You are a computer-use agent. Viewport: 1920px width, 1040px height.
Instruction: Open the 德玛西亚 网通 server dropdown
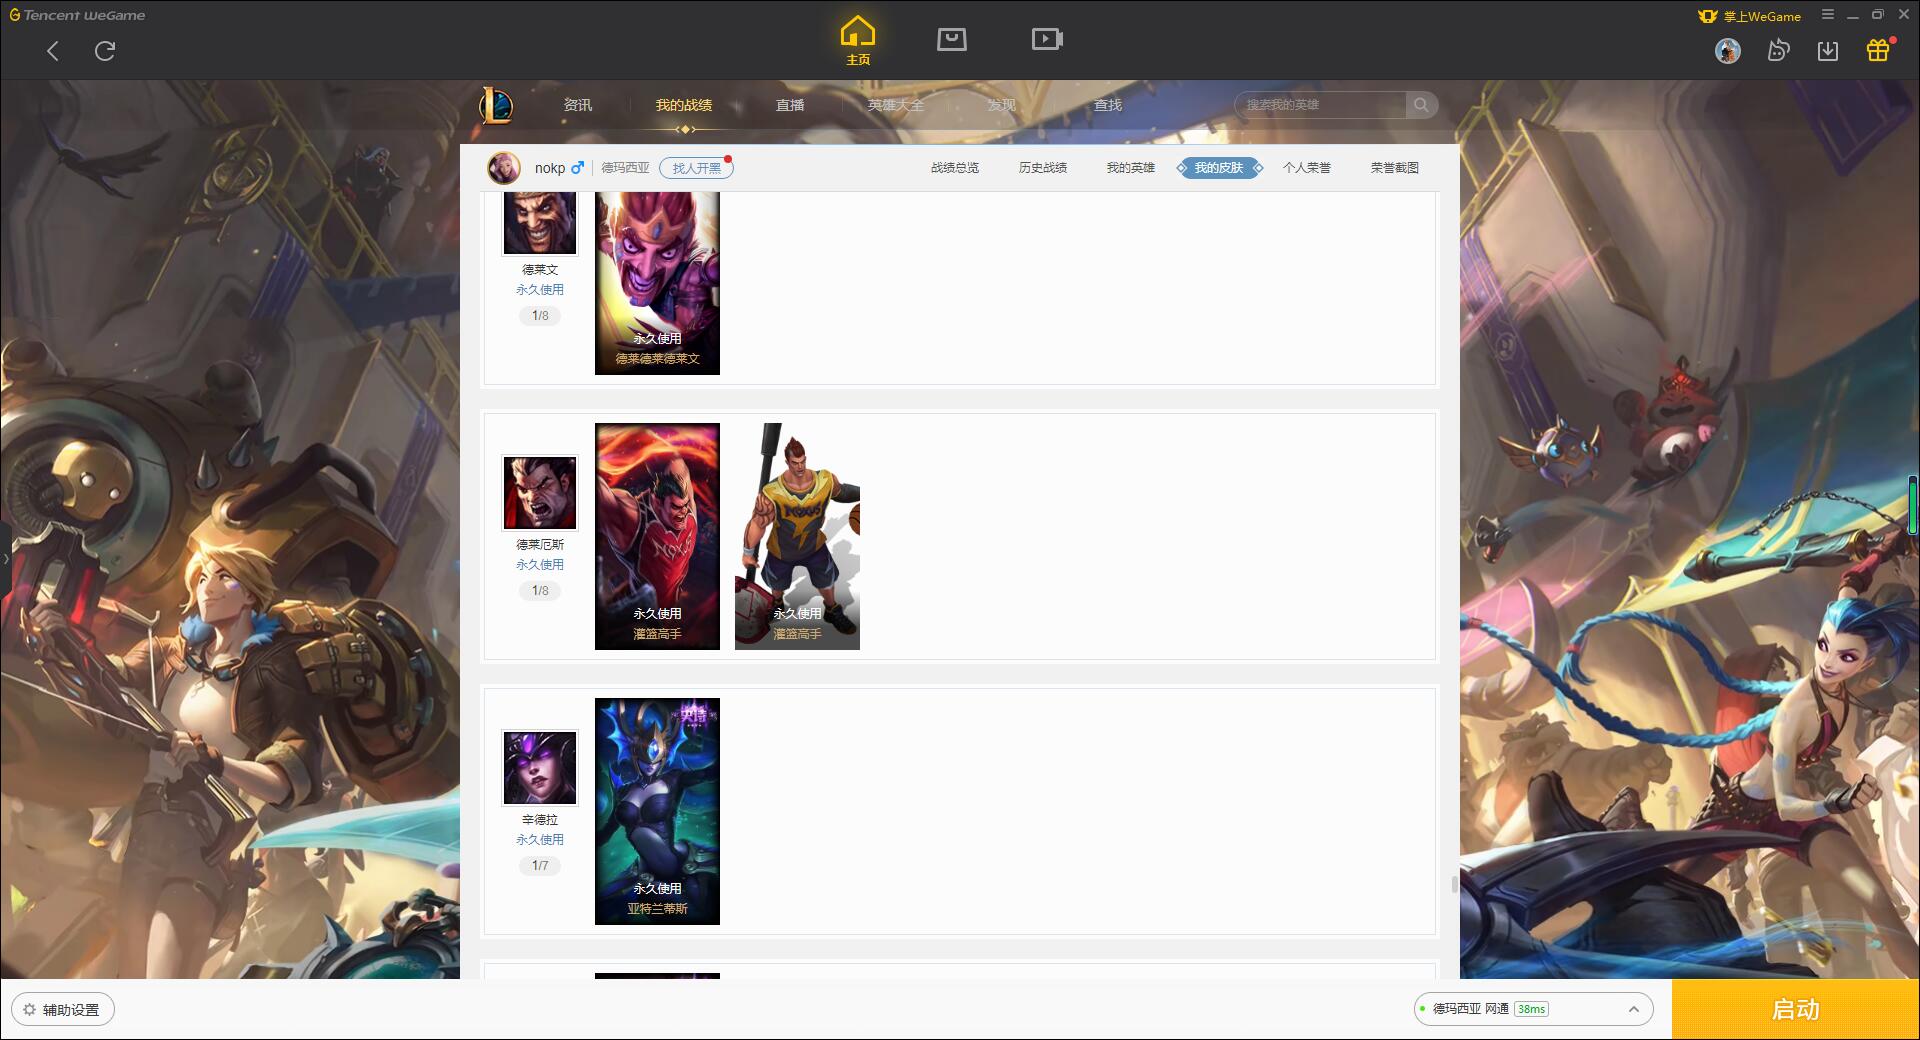pos(1533,1009)
